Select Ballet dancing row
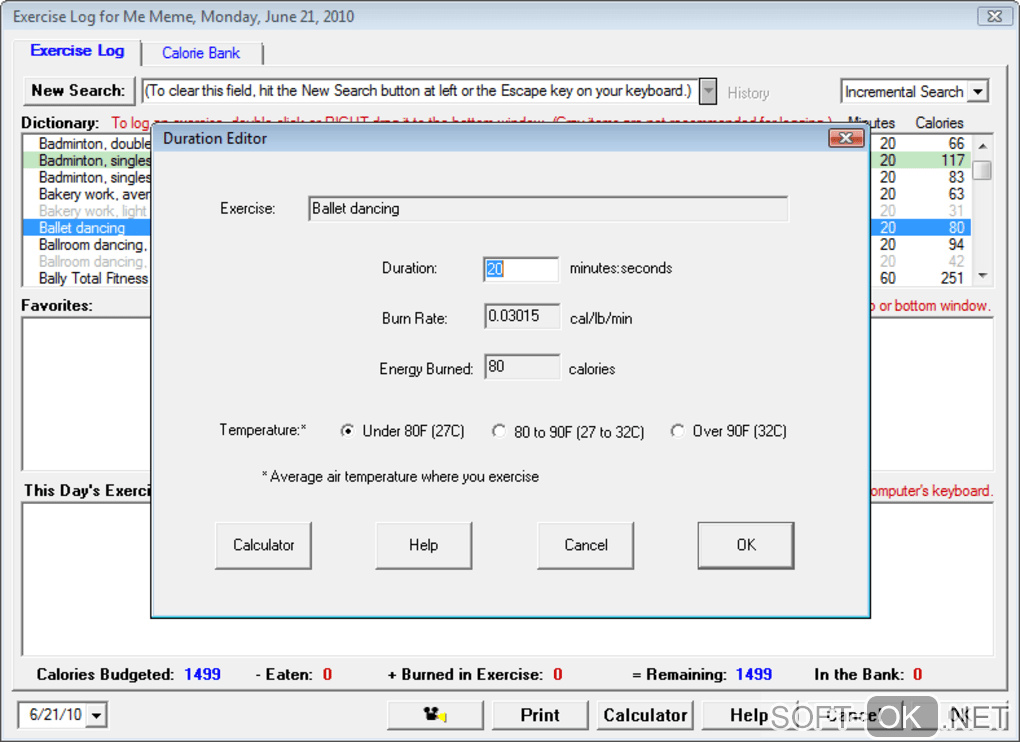 tap(87, 228)
